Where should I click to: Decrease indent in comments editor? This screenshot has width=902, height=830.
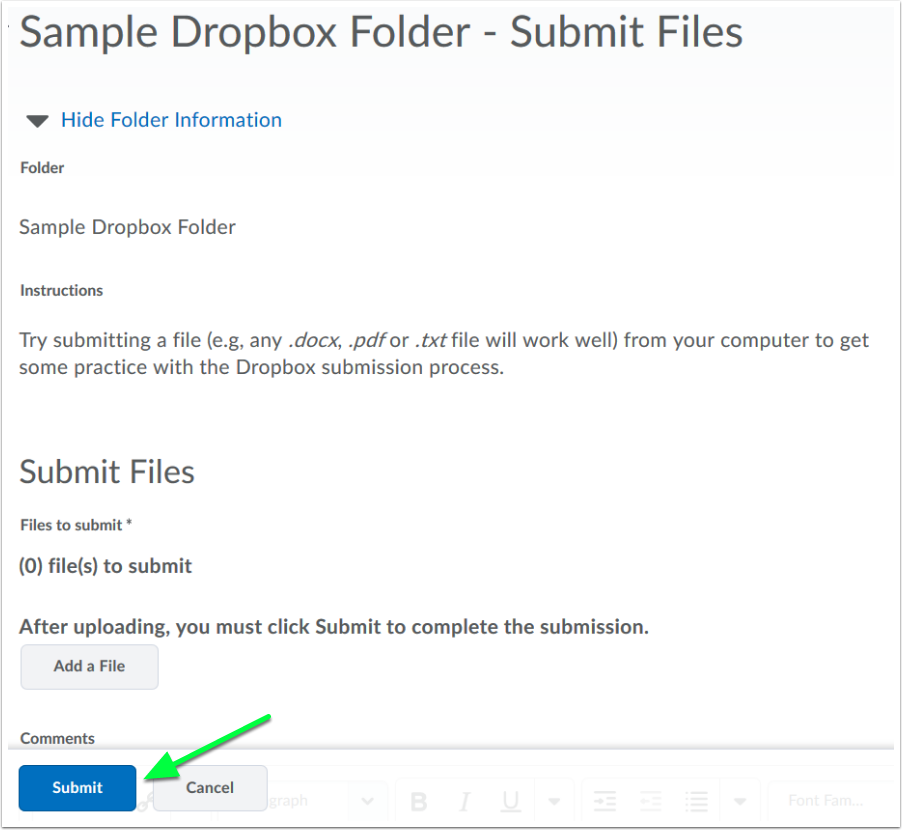(650, 801)
